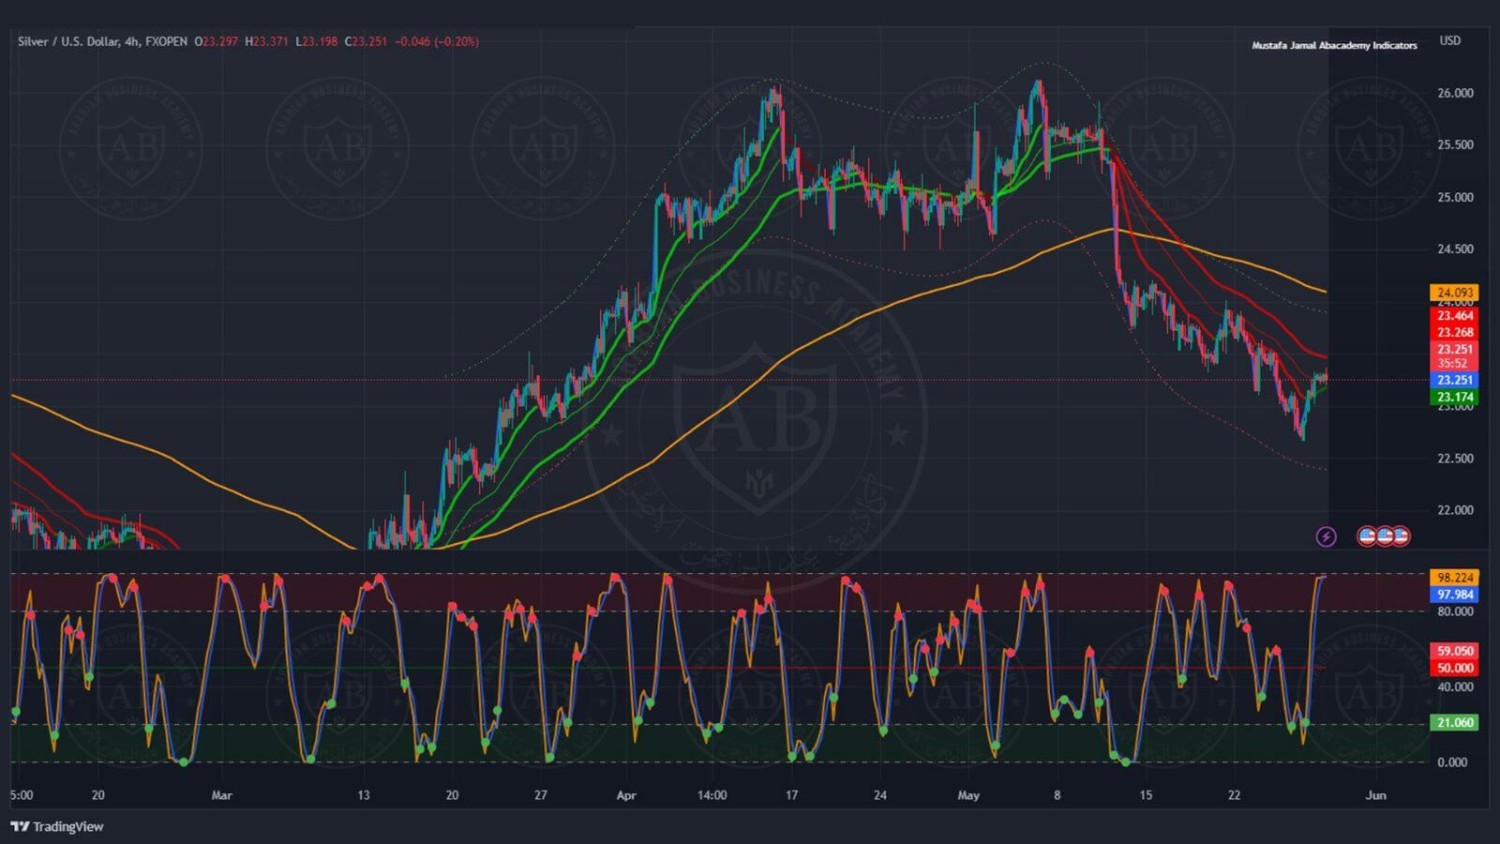
Task: Click the 24 date on time axis
Action: [880, 796]
